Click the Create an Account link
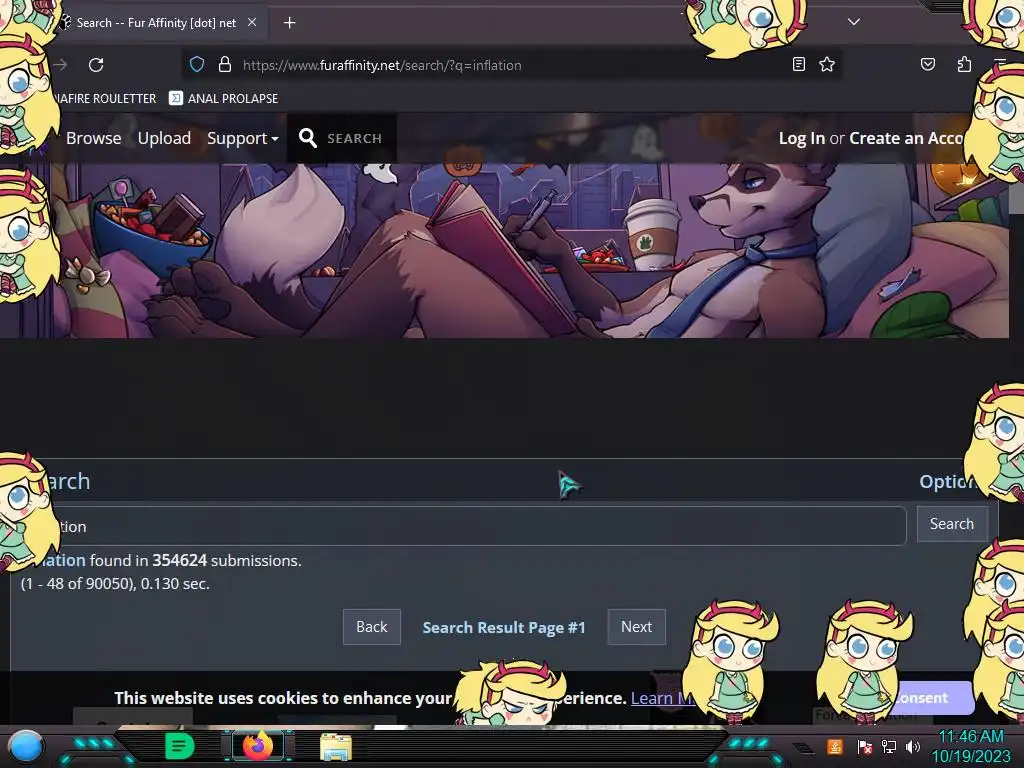This screenshot has height=768, width=1024. coord(906,138)
